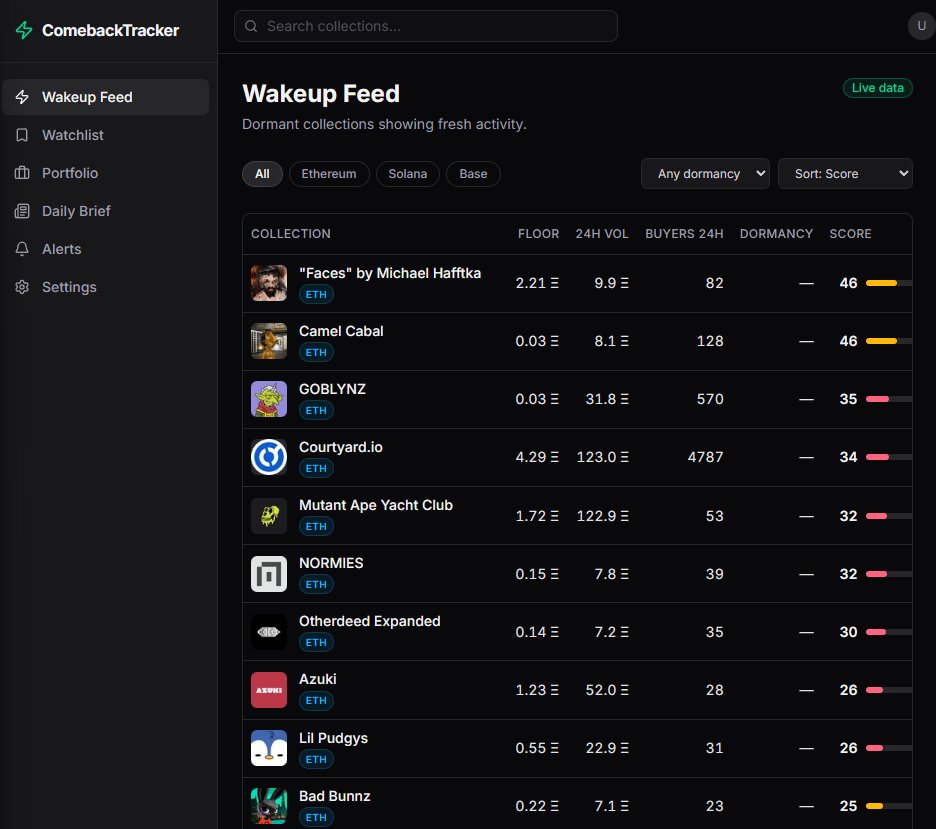Click Mutant Ape floor value 1.72
The height and width of the screenshot is (829, 936).
click(x=537, y=516)
